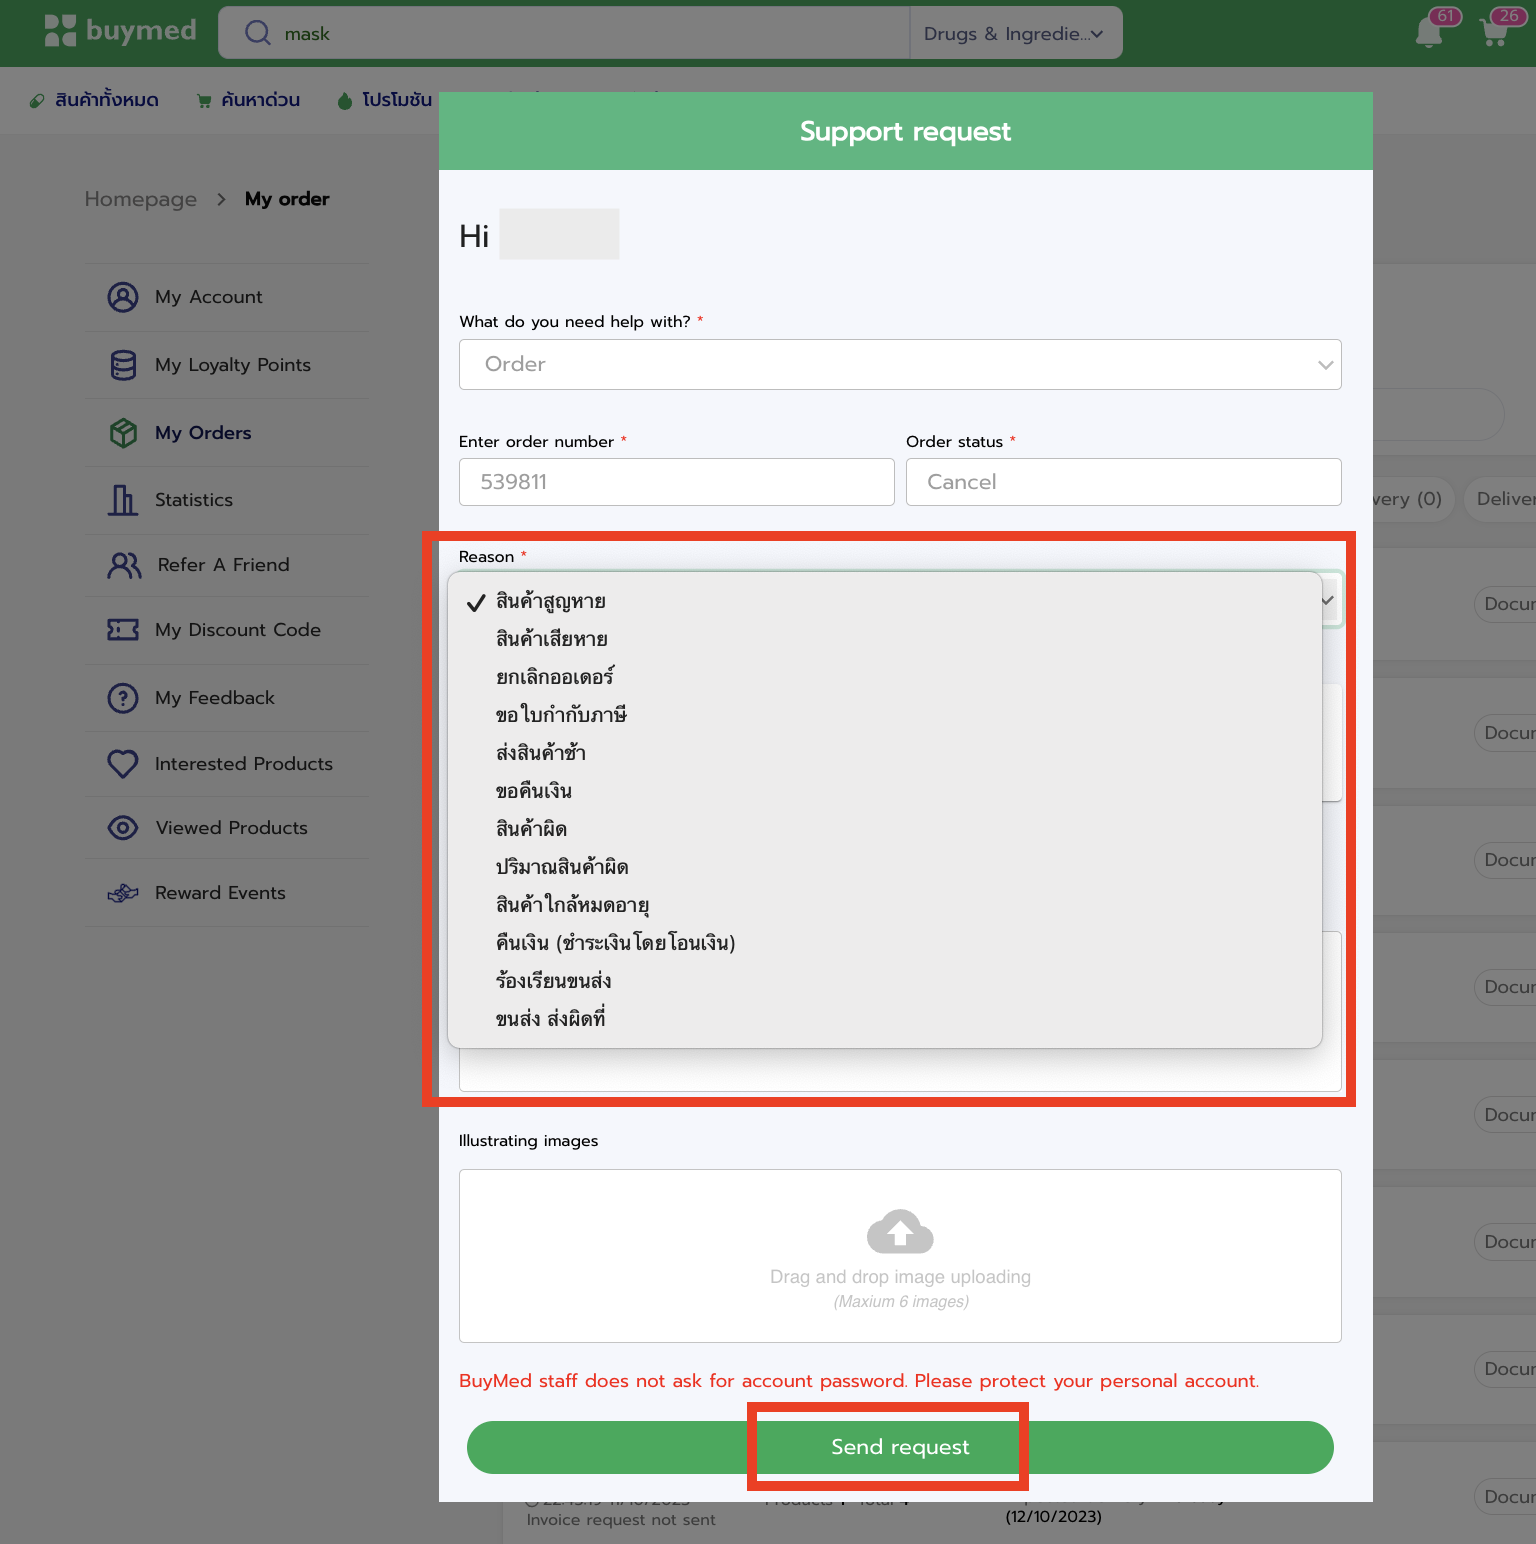Click the My Loyalty Points database icon
This screenshot has height=1544, width=1536.
123,365
